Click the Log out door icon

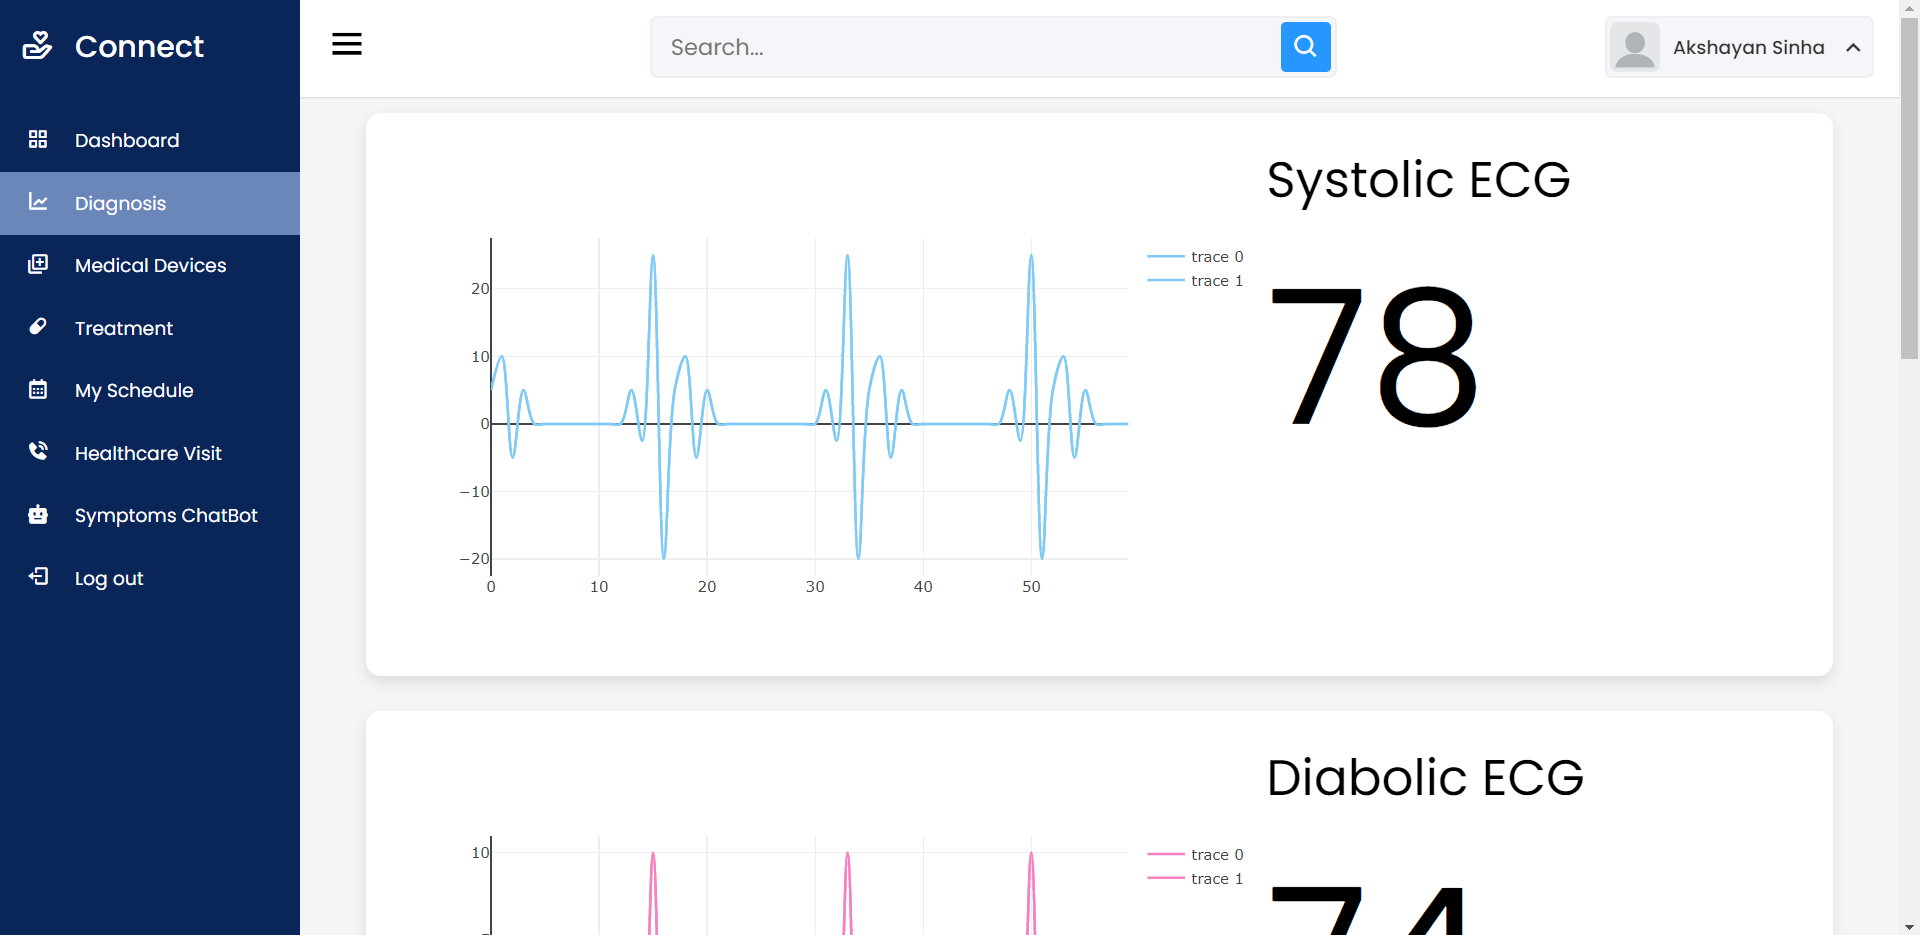click(x=38, y=577)
